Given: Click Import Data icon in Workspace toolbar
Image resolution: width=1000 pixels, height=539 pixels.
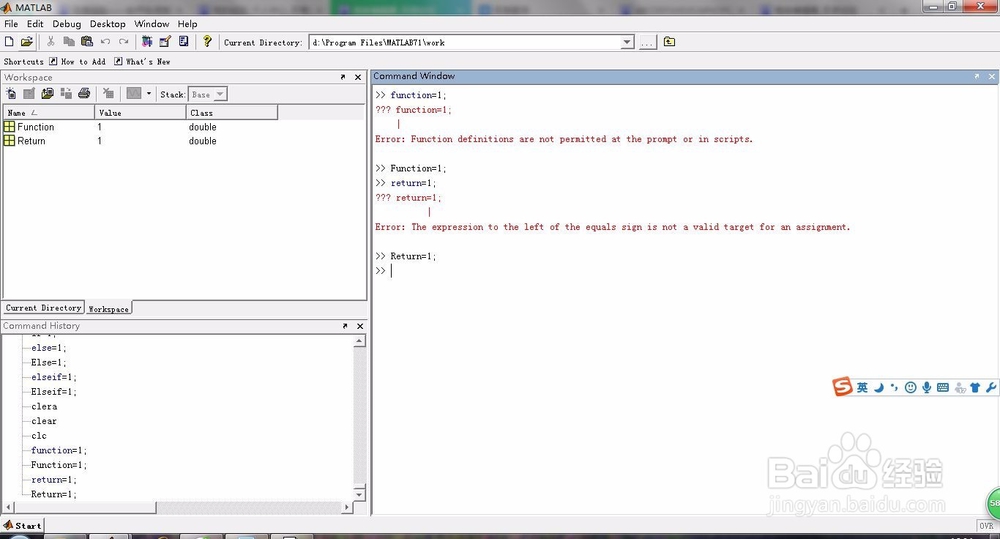Looking at the screenshot, I should [47, 94].
